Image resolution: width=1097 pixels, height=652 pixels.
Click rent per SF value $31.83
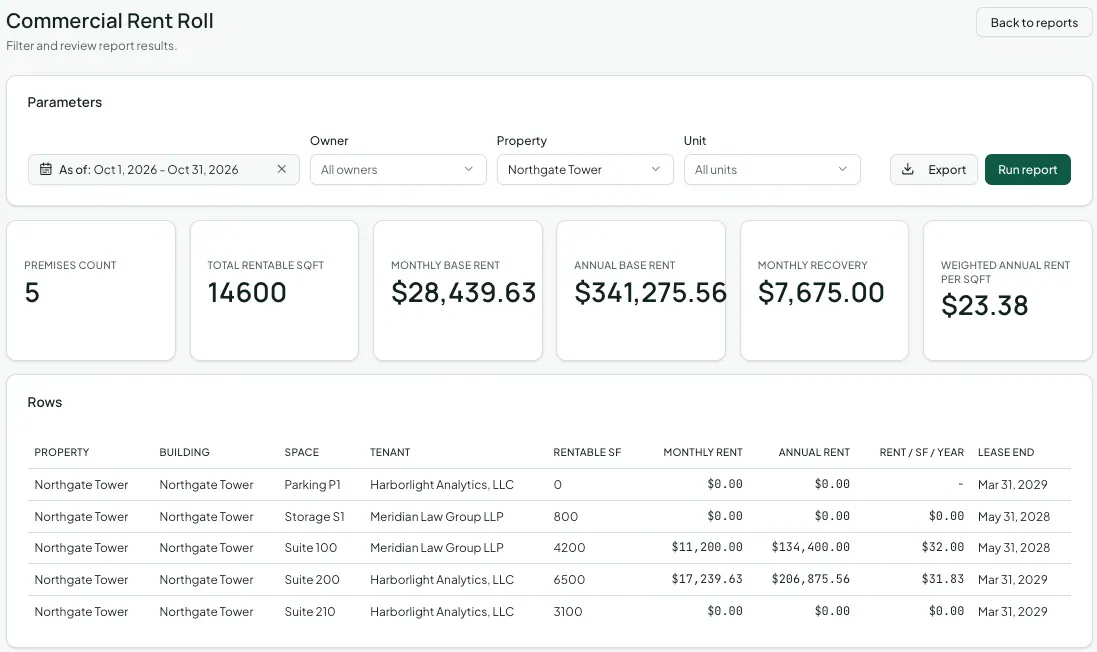[942, 579]
